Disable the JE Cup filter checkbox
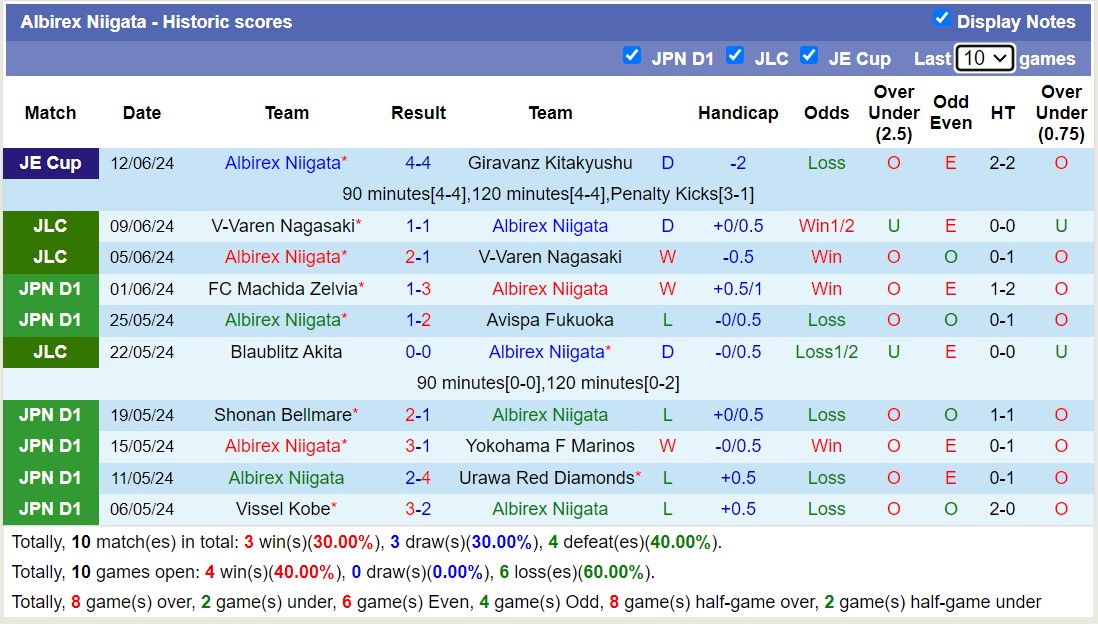The height and width of the screenshot is (624, 1098). coord(809,56)
